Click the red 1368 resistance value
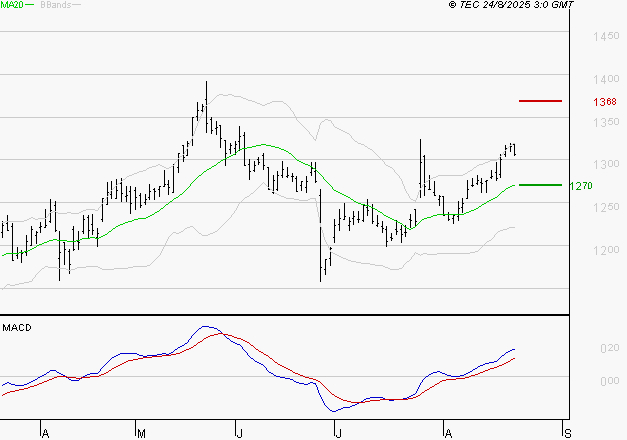This screenshot has height=440, width=627. 605,102
